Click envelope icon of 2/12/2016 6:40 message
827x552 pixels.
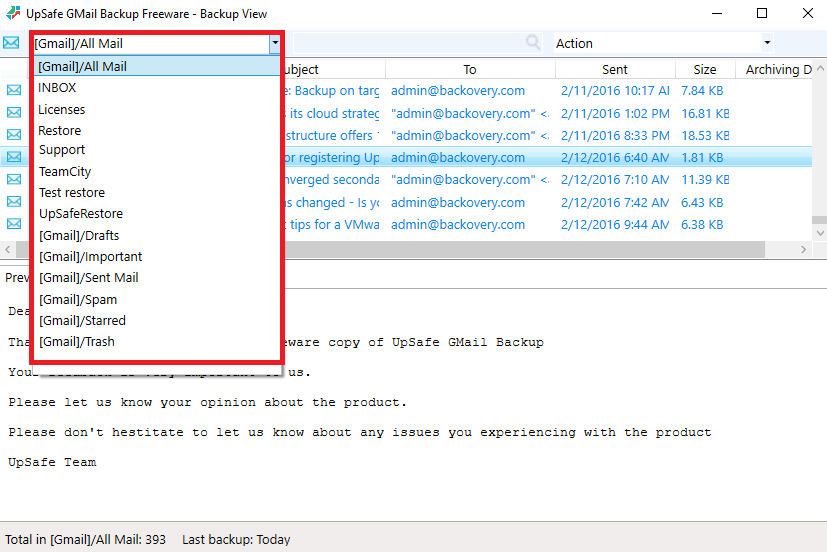click(x=14, y=157)
